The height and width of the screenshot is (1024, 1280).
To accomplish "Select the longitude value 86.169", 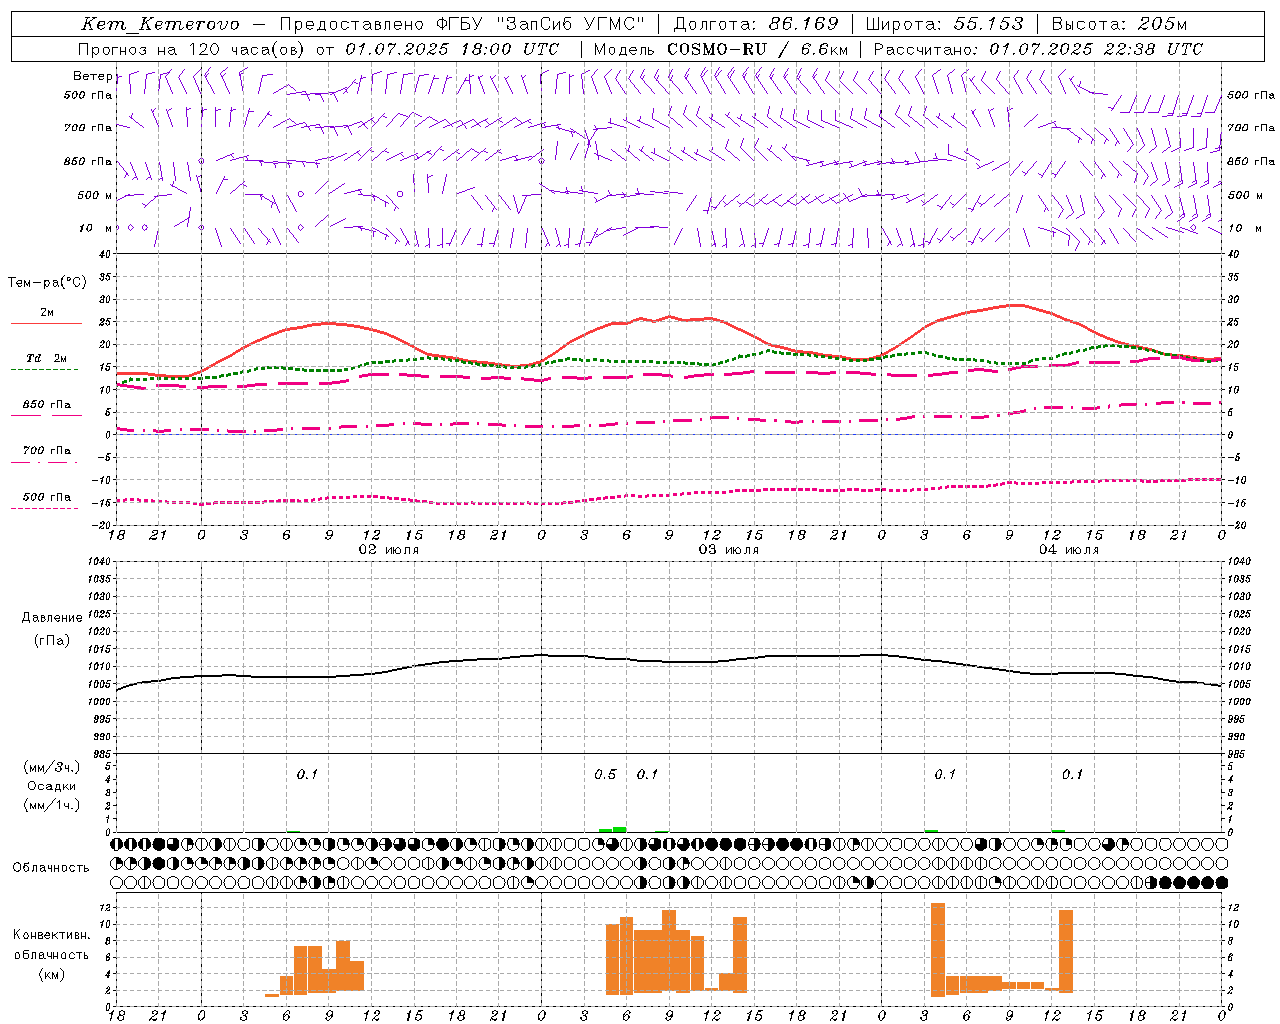I will [804, 24].
